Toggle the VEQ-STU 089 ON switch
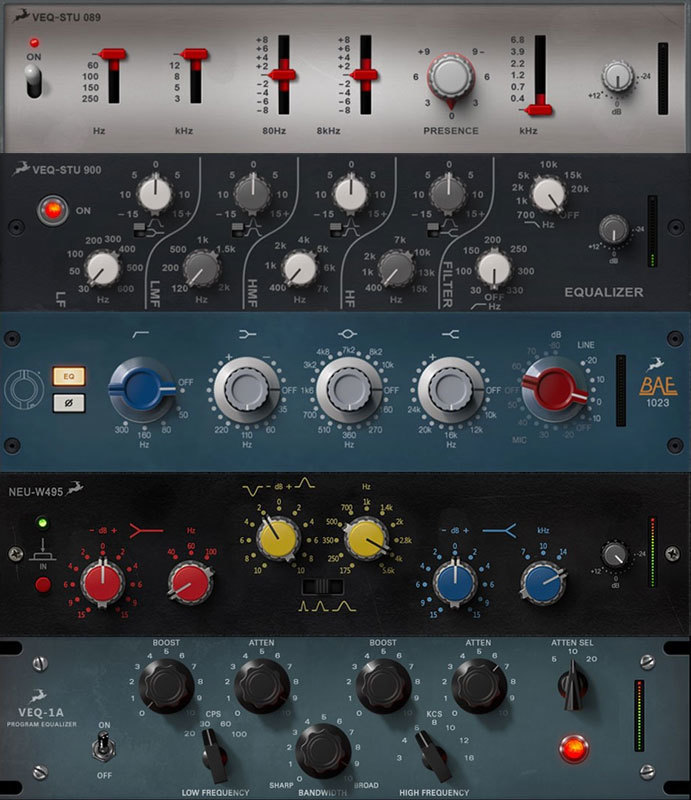 [x=35, y=83]
